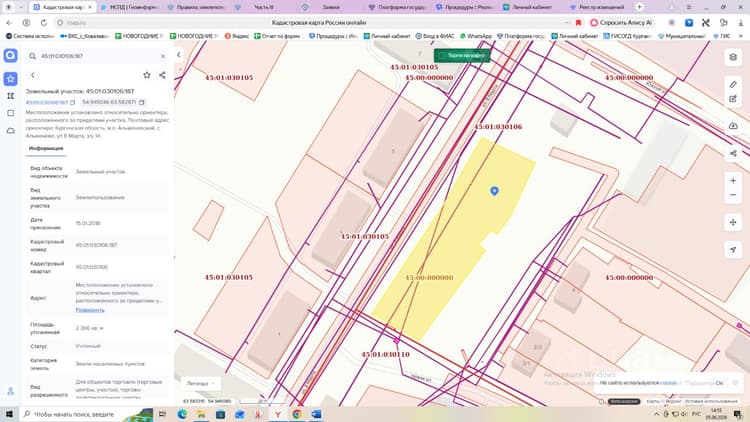Toggle the favorites sidebar button
The width and height of the screenshot is (750, 422).
[x=11, y=79]
